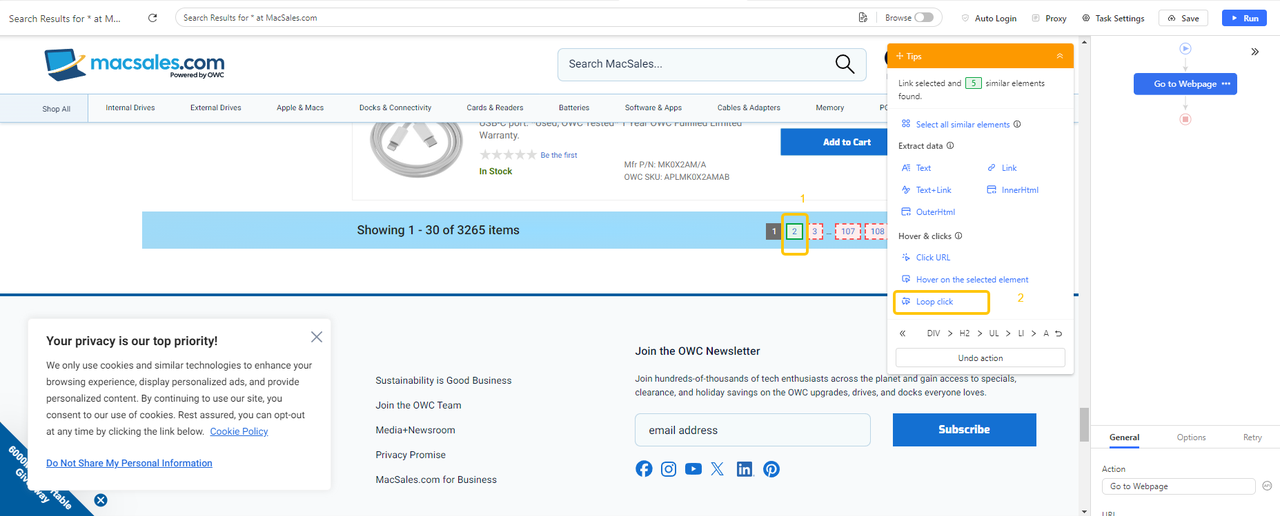Open the Facebook social icon
This screenshot has width=1280, height=516.
(x=644, y=469)
